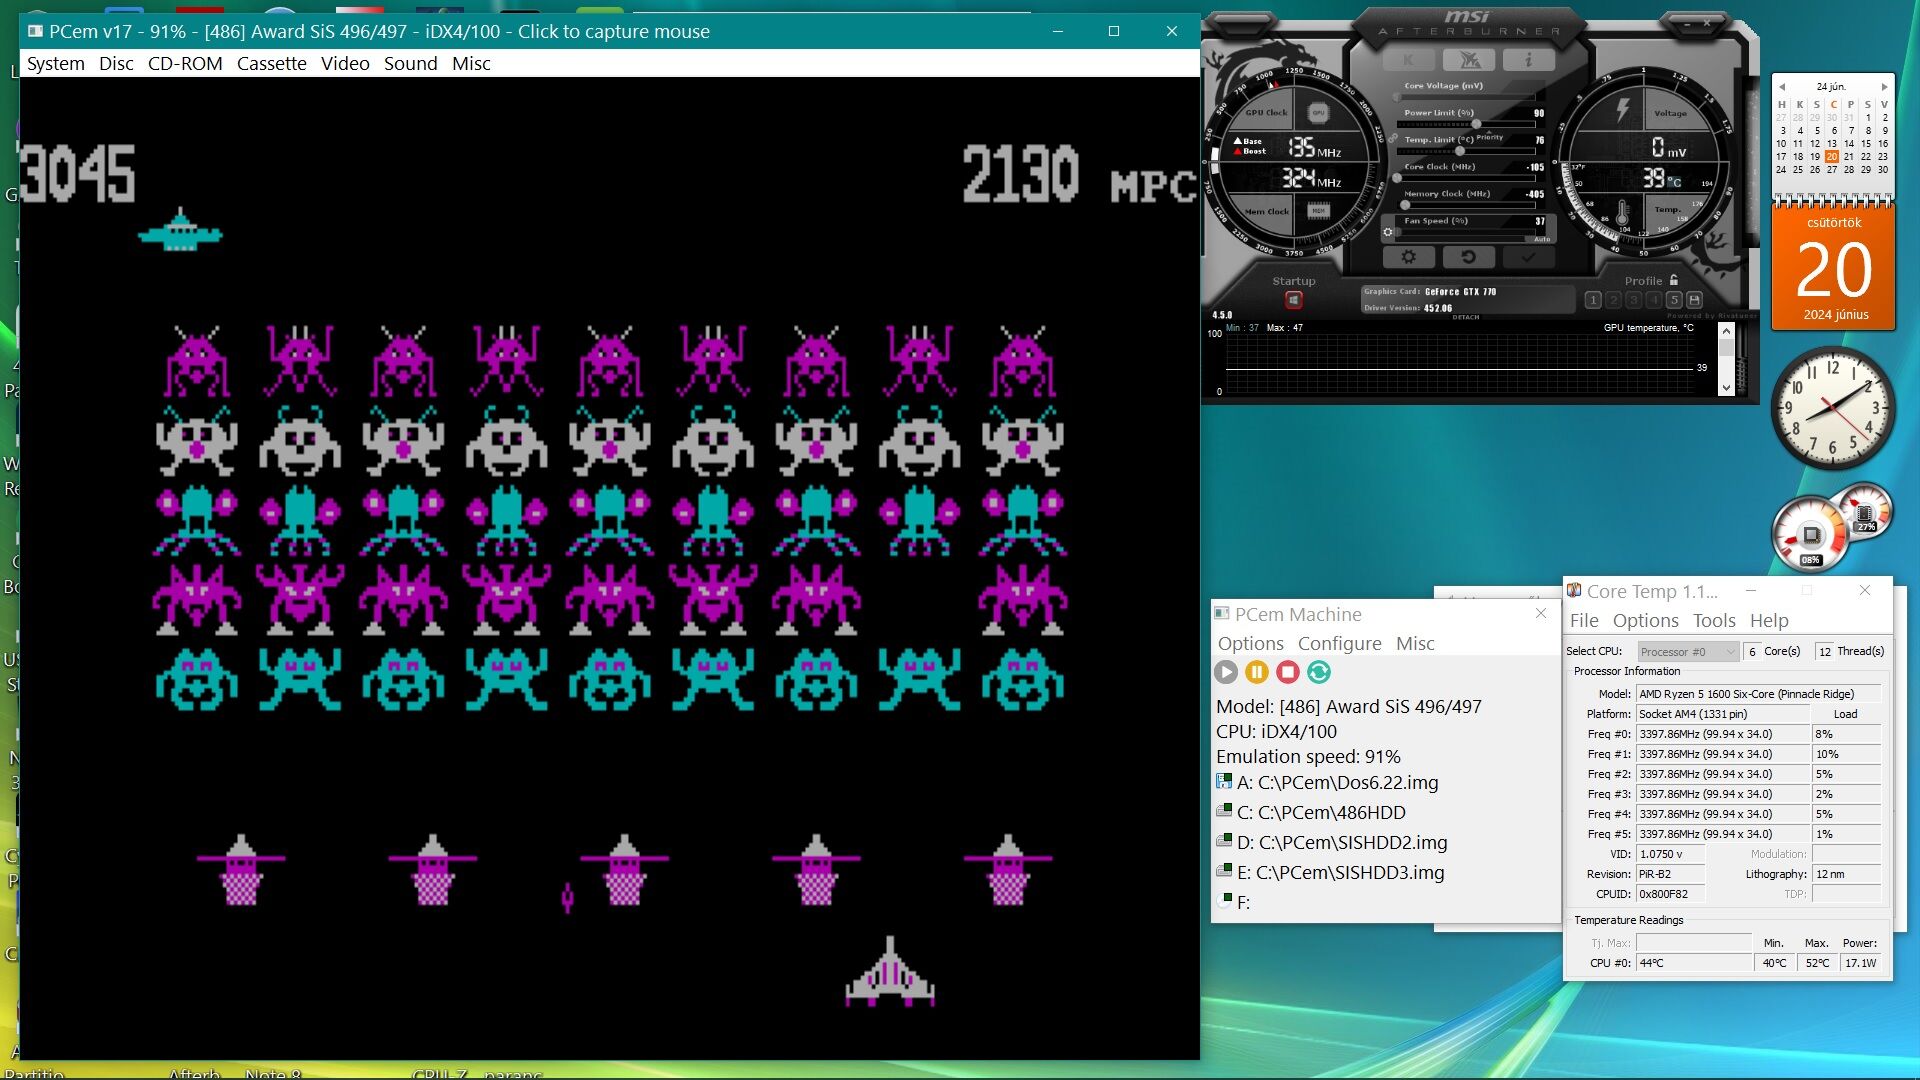Open Options menu in PCem Machine
Viewport: 1920px width, 1080px height.
click(1251, 643)
